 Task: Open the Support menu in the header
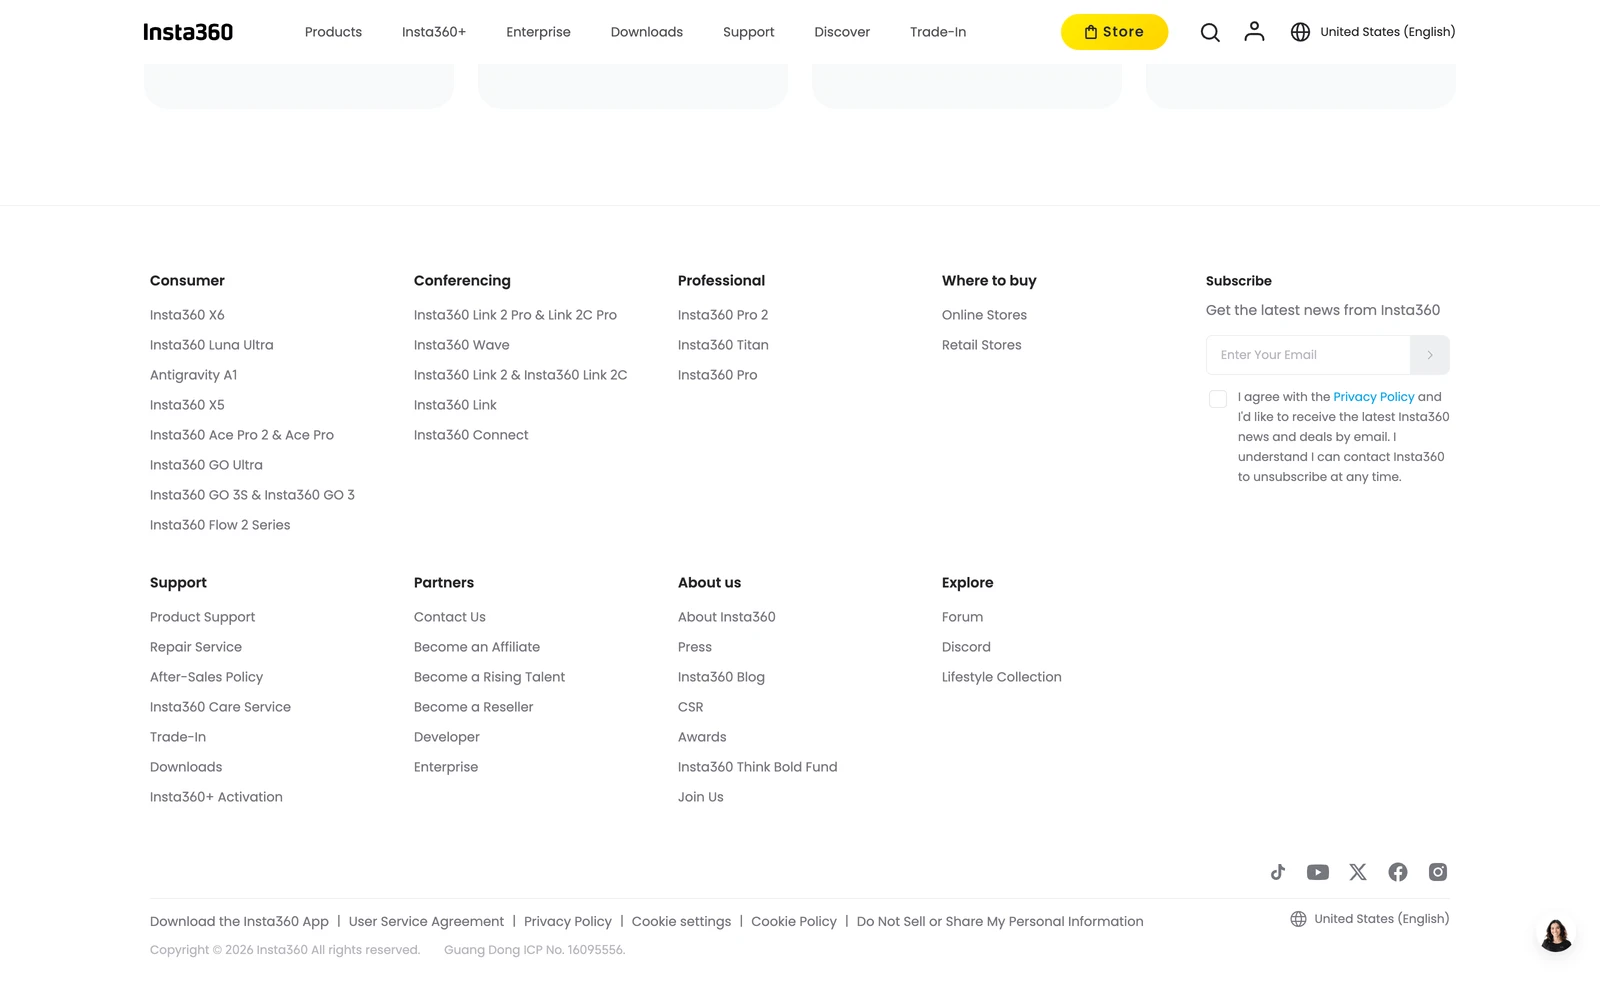point(749,32)
